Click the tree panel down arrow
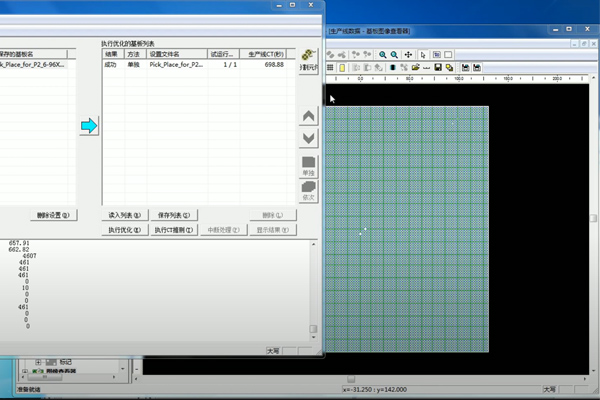The width and height of the screenshot is (600, 400). pos(122,369)
